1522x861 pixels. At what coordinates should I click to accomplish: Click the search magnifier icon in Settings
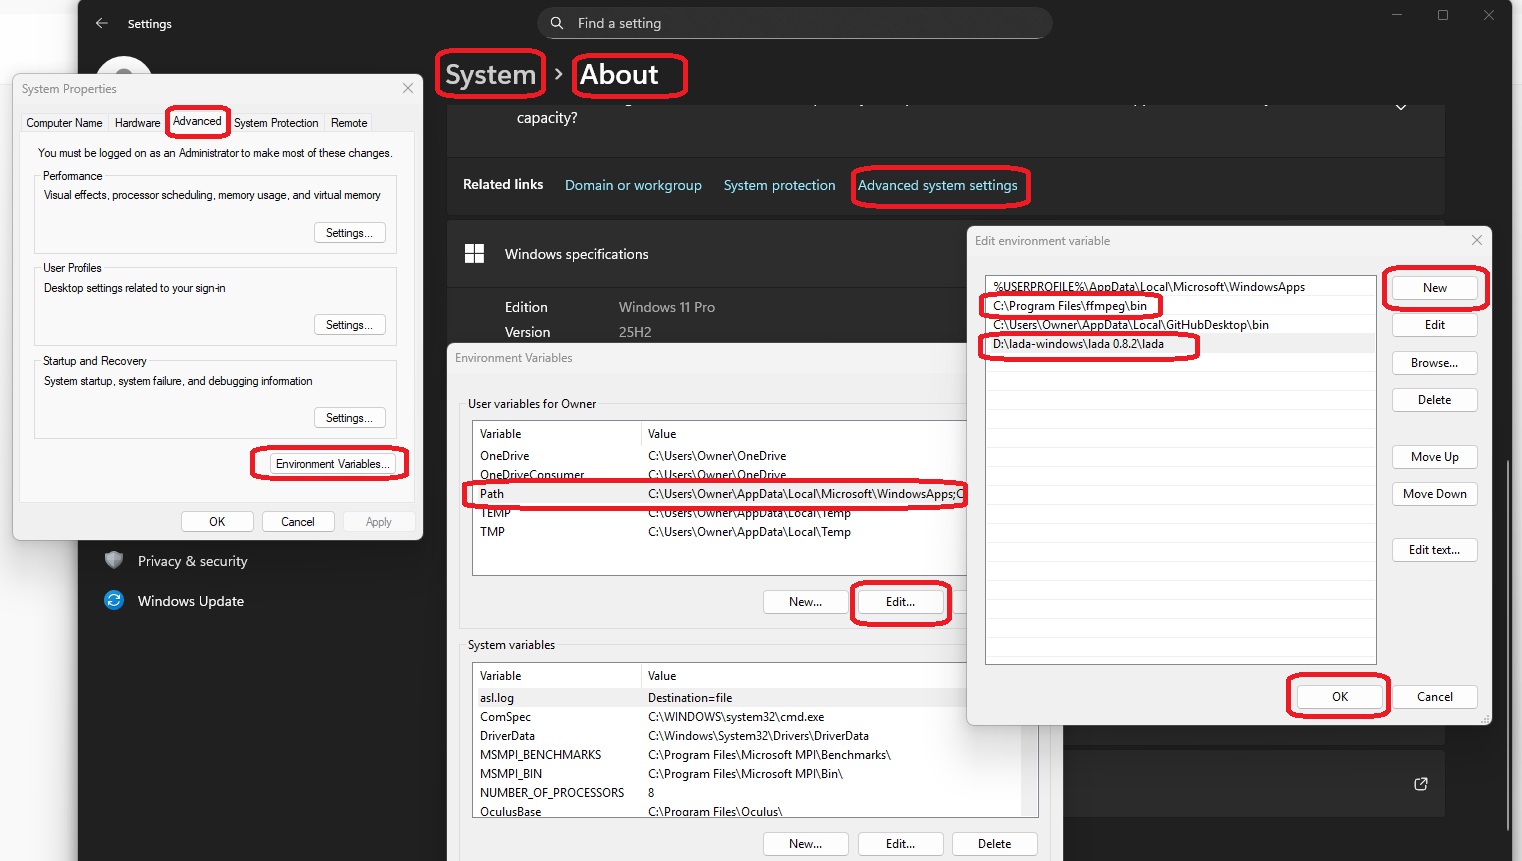[557, 23]
